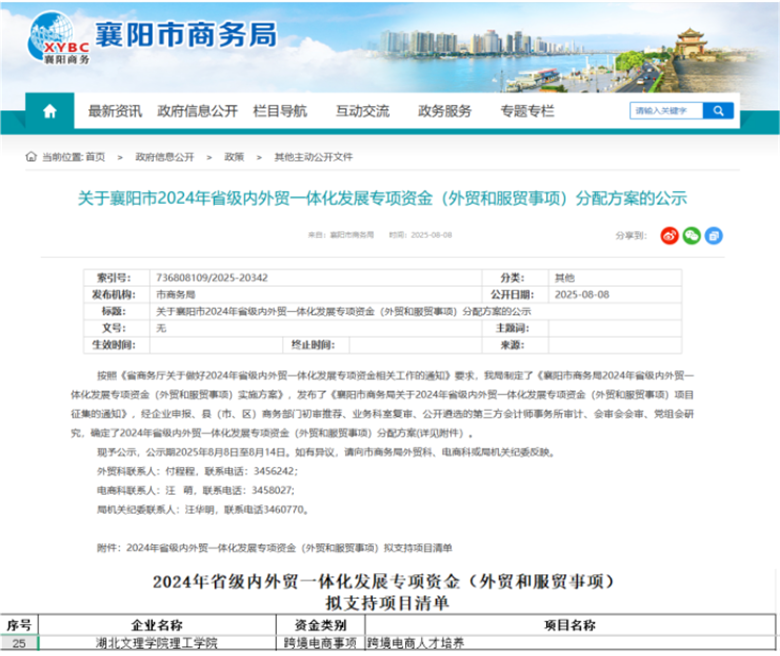Open the 政府信息公开 navigation menu

tap(197, 111)
